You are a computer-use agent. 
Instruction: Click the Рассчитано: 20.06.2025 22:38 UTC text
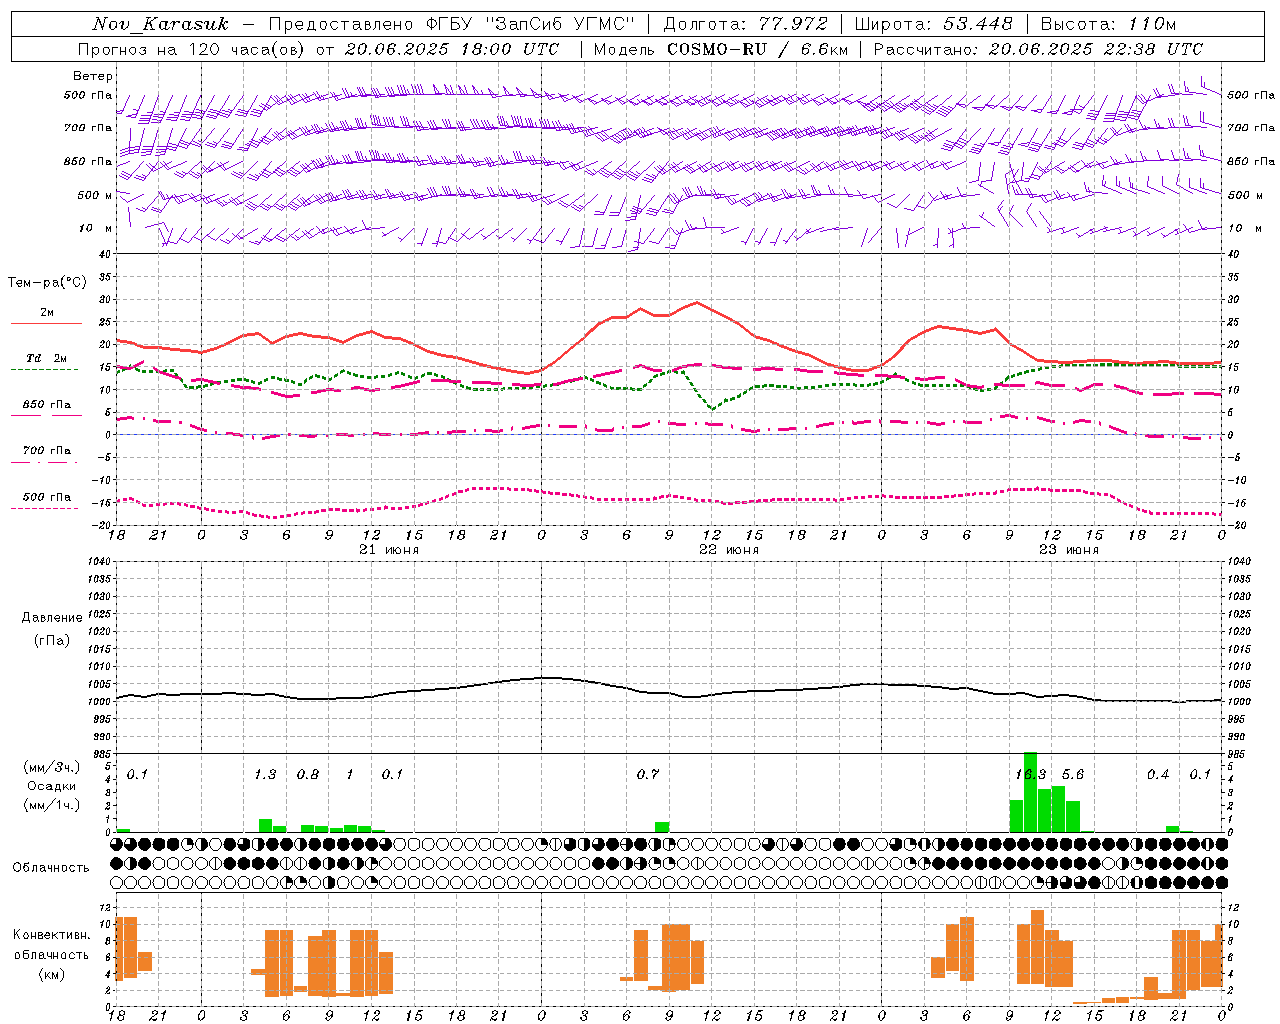point(1038,48)
